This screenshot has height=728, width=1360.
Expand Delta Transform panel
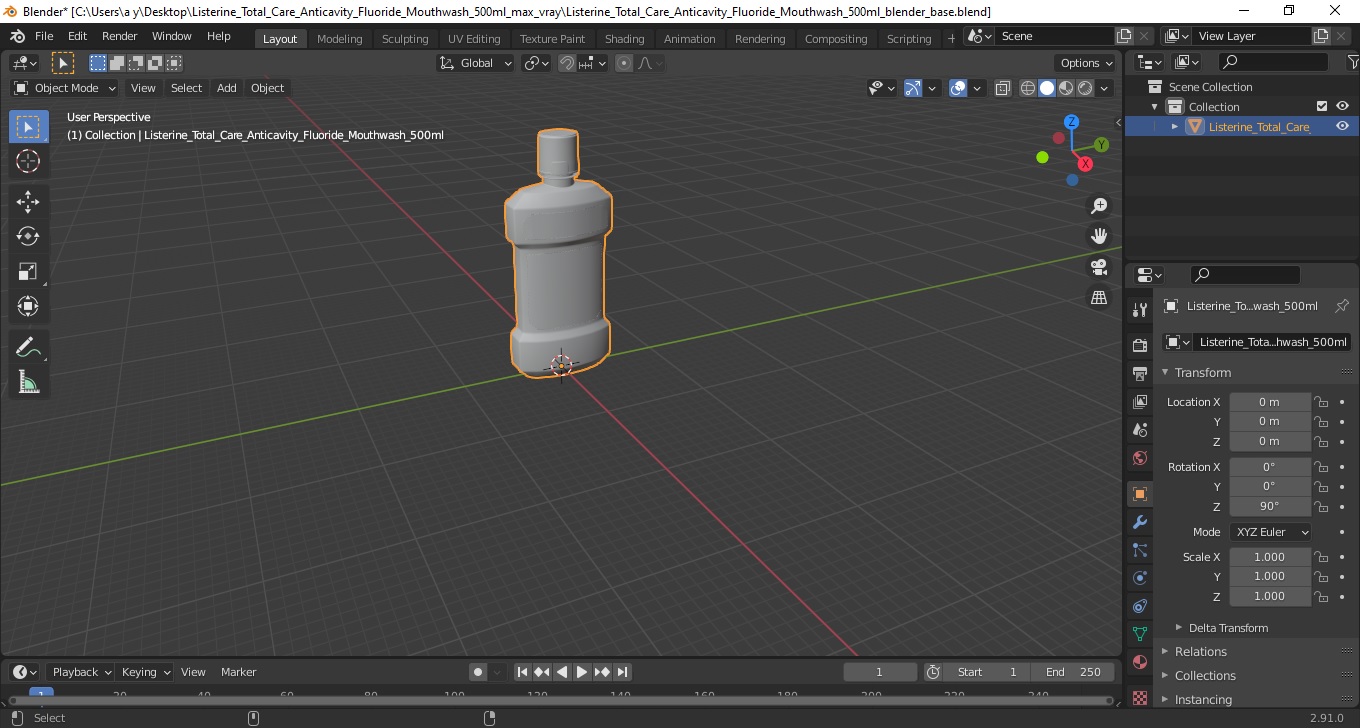(1228, 628)
